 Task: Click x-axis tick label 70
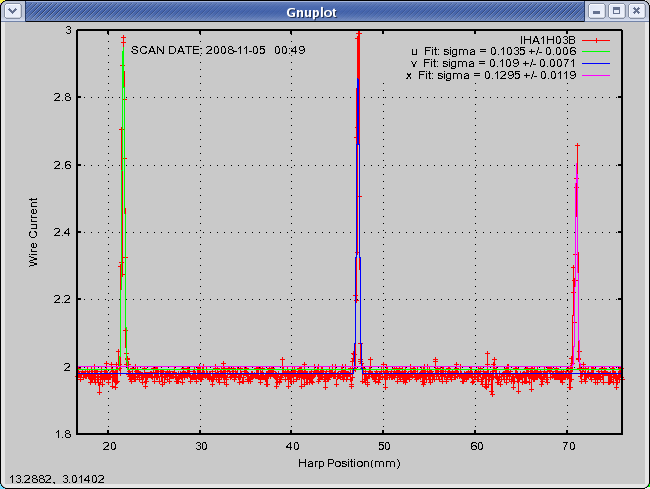[569, 446]
